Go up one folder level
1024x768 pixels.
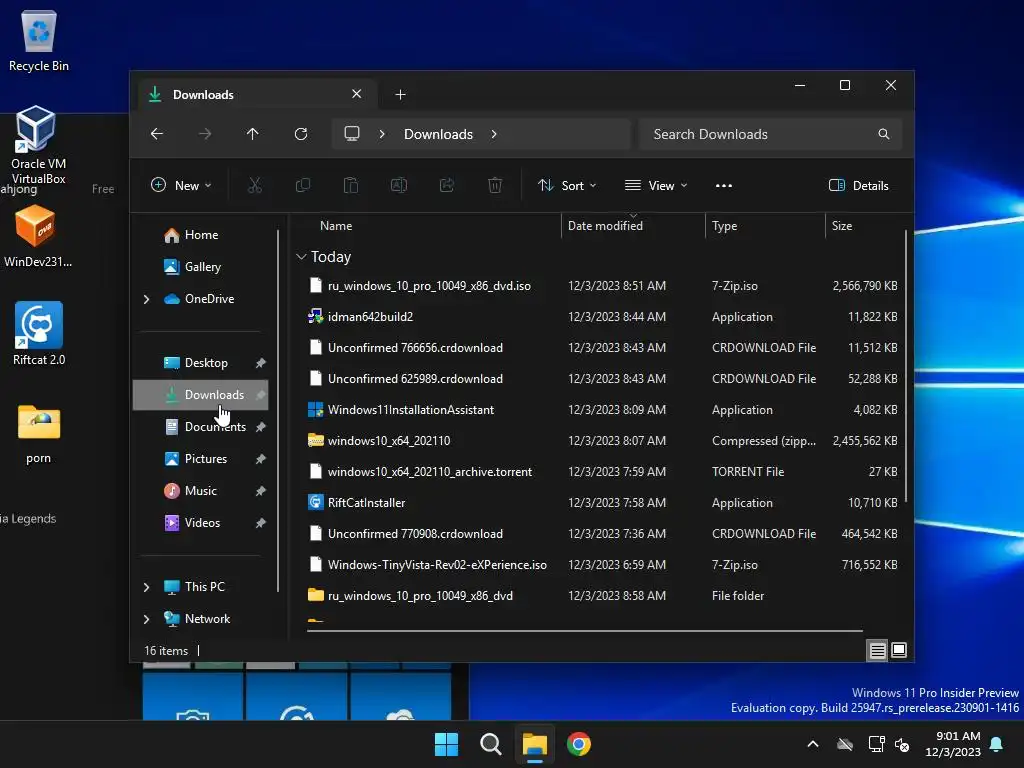(x=253, y=134)
